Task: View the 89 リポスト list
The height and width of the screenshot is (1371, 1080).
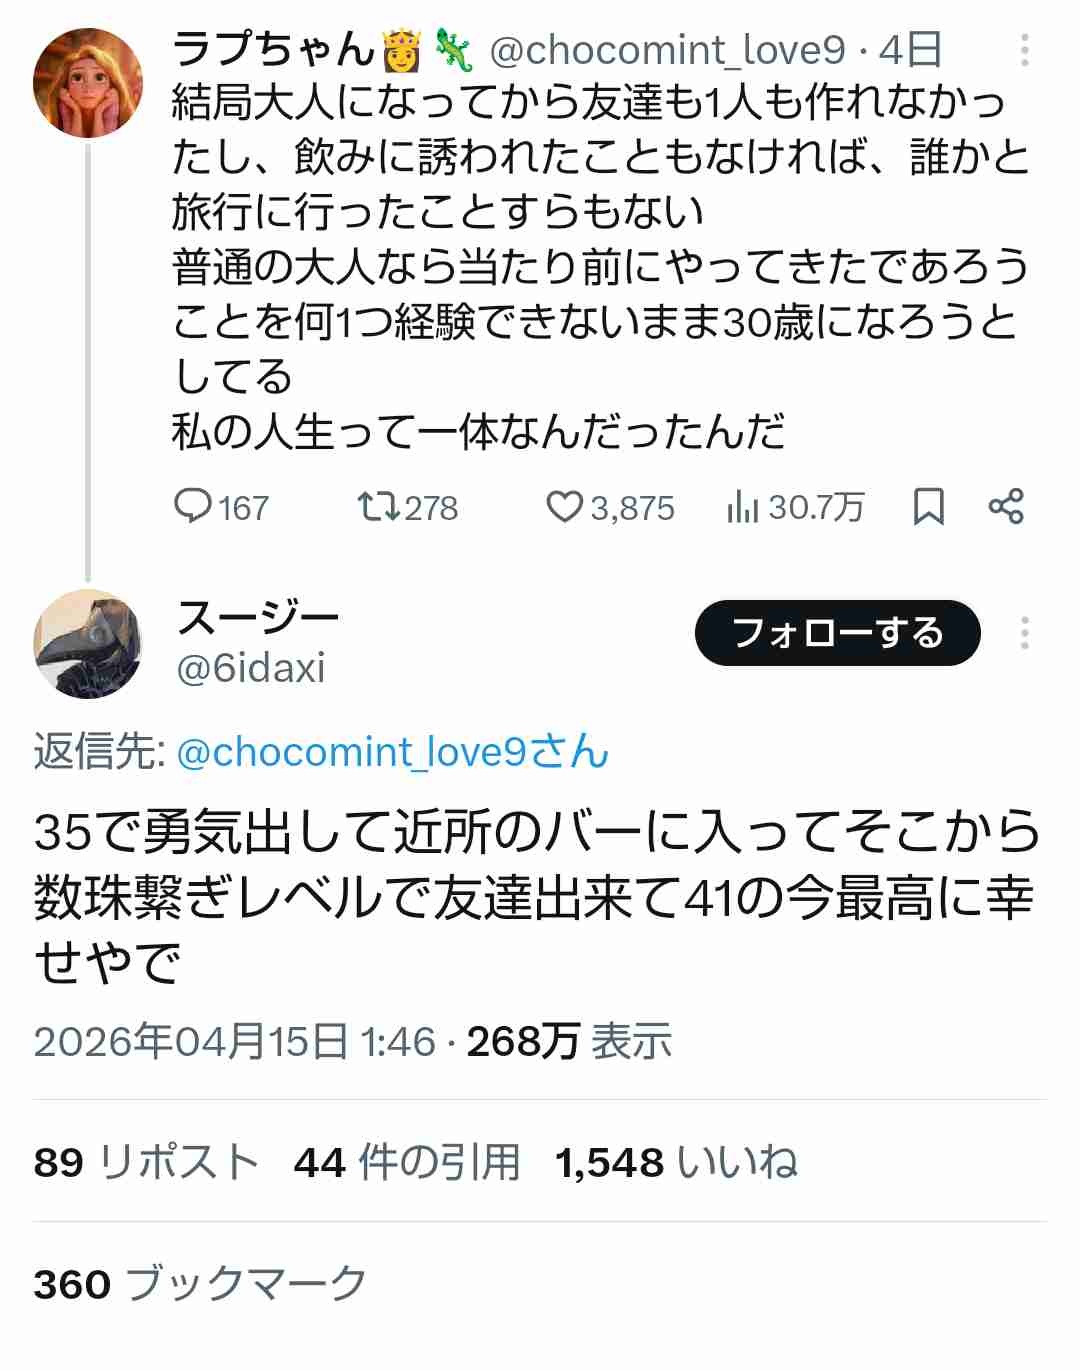Action: pos(146,1162)
